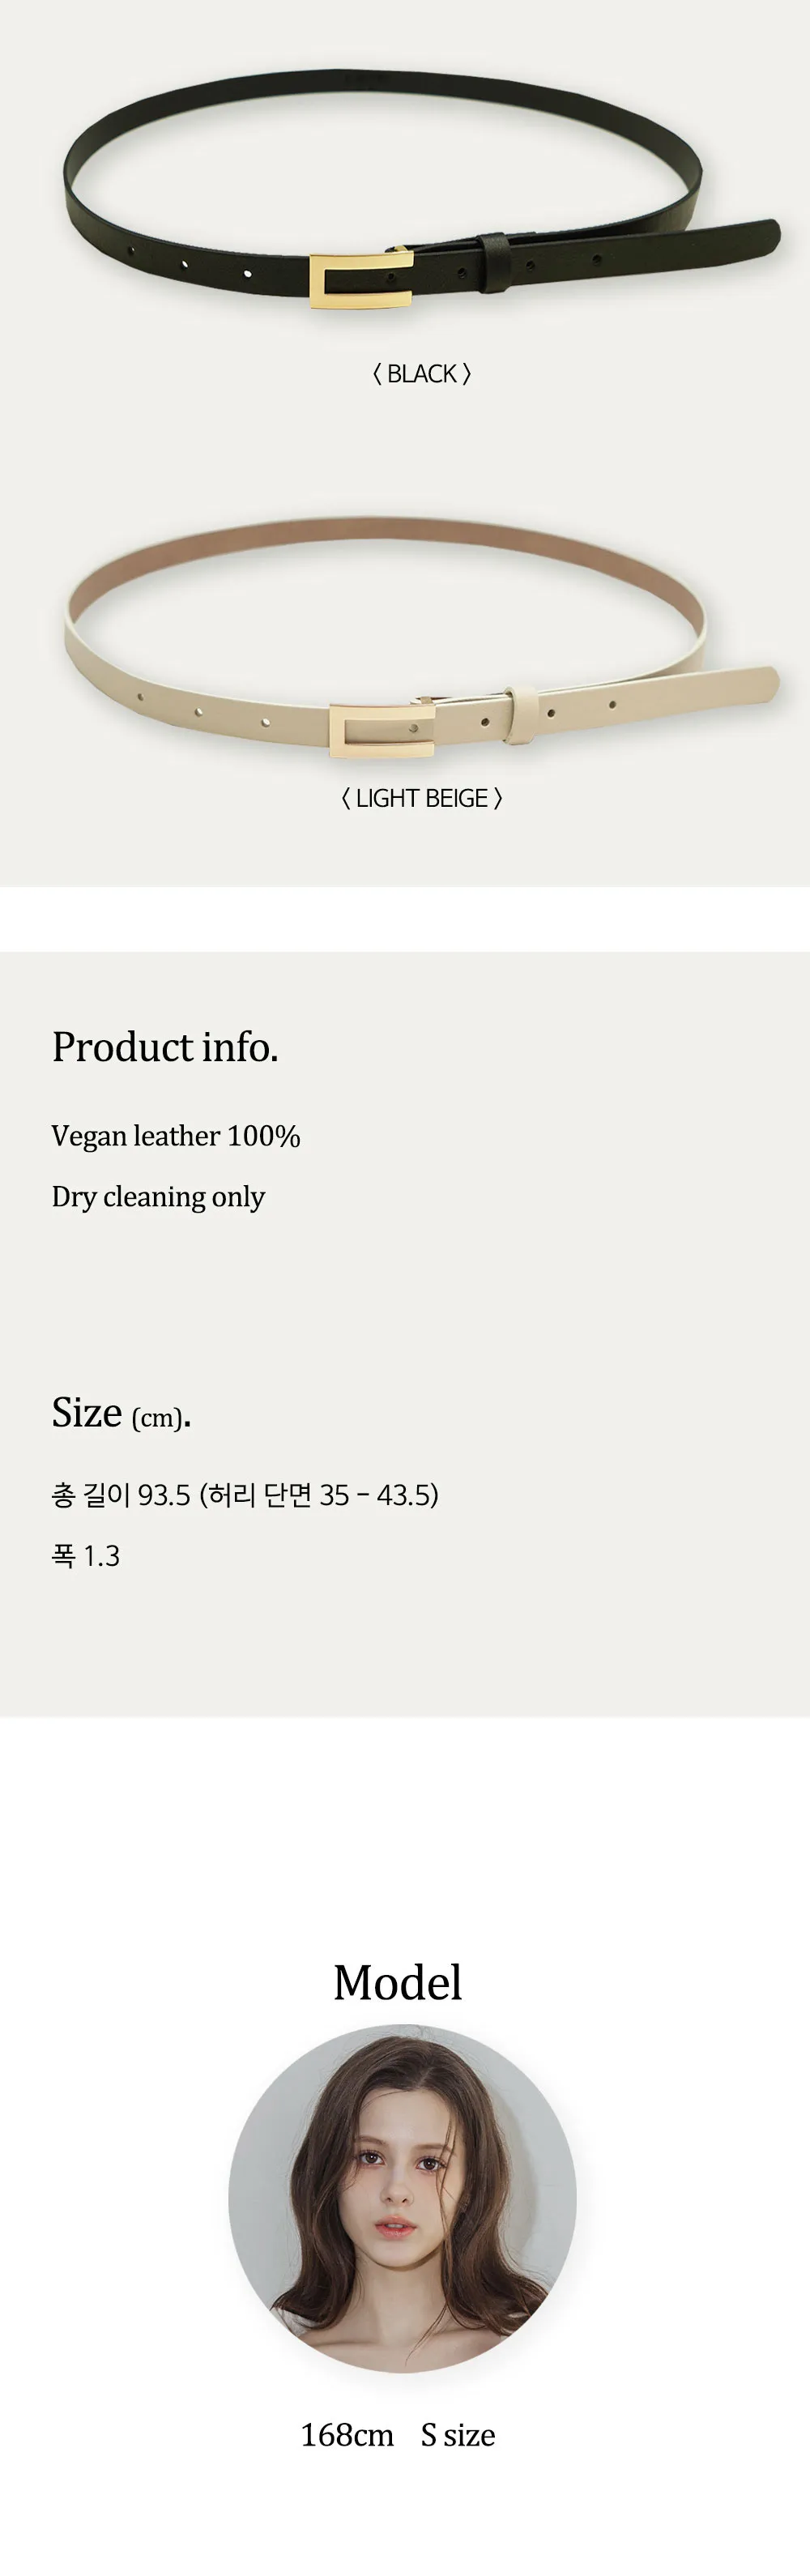This screenshot has width=810, height=2576.
Task: Click the Dry cleaning only text
Action: coord(158,1197)
